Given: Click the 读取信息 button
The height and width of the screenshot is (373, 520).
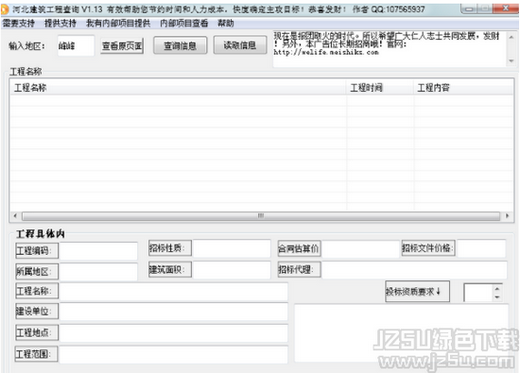Looking at the screenshot, I should pyautogui.click(x=240, y=45).
